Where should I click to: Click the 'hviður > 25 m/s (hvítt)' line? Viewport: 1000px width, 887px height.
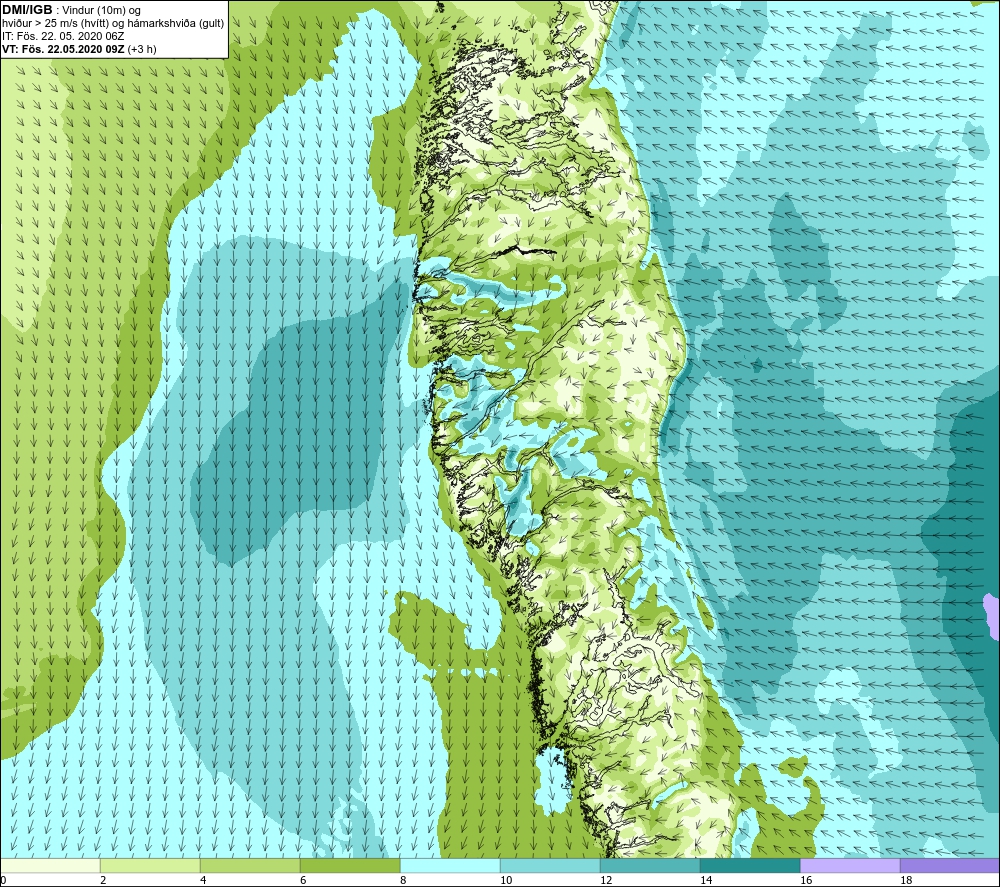click(x=113, y=23)
